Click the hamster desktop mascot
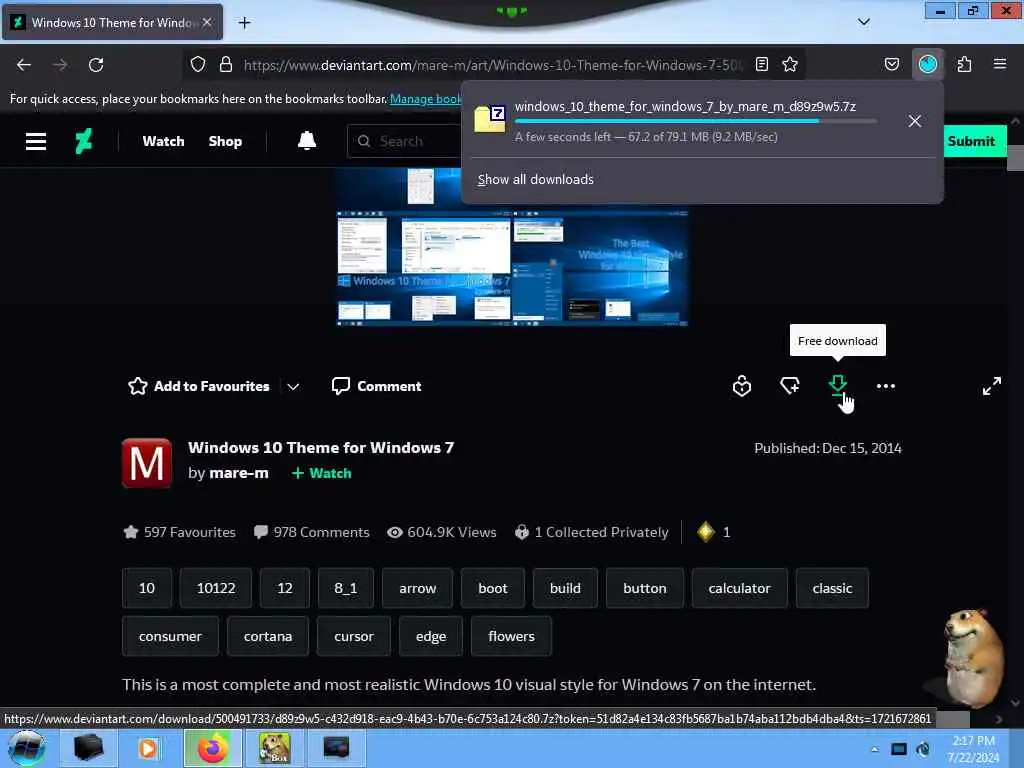The width and height of the screenshot is (1024, 768). click(972, 658)
